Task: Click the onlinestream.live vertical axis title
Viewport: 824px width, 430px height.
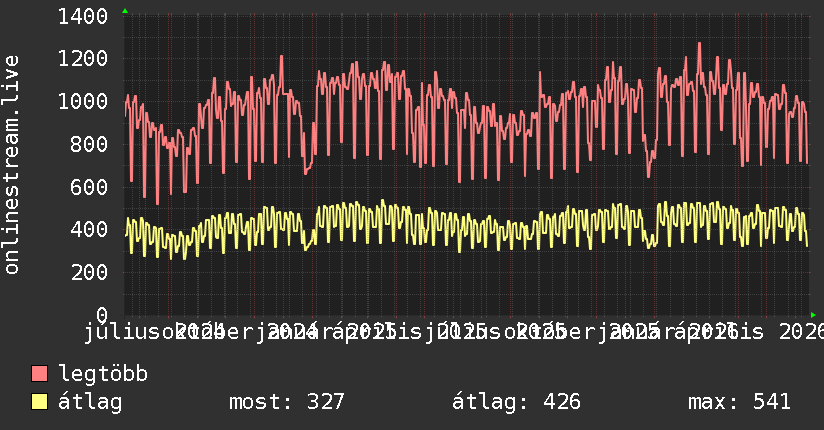Action: [x=12, y=165]
